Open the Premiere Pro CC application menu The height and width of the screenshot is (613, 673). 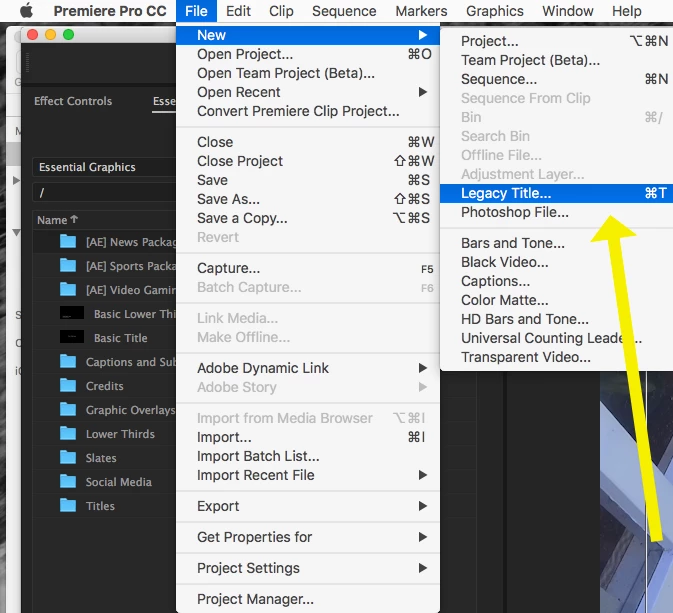110,11
